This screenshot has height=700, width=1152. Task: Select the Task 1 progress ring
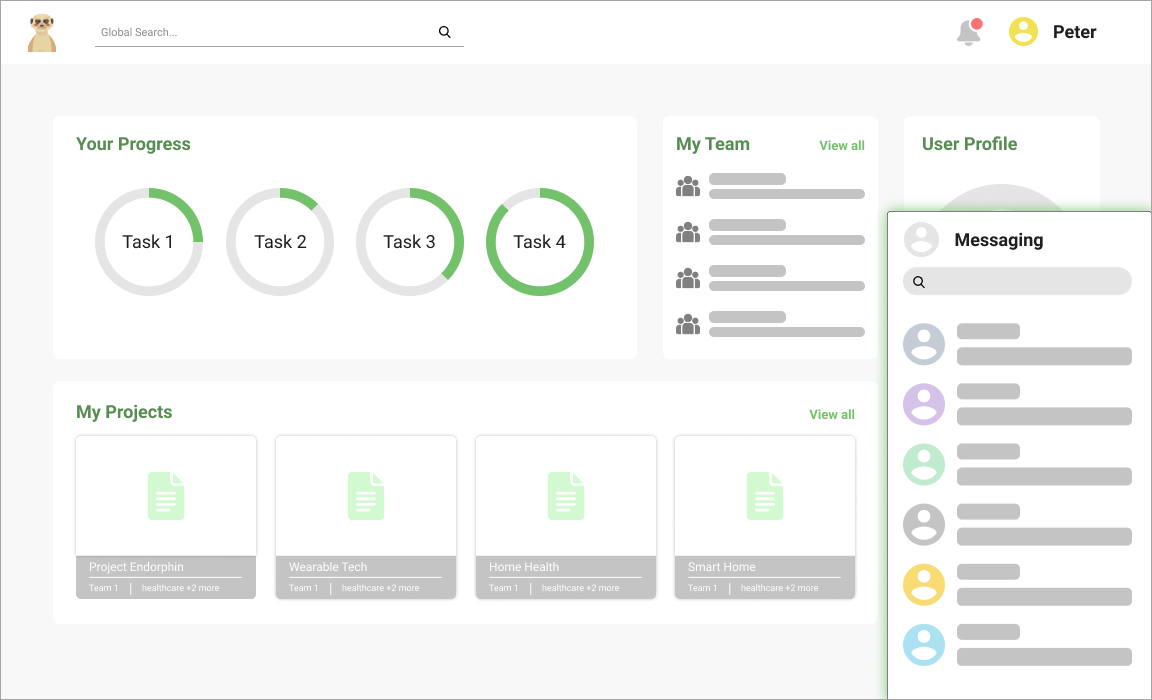pyautogui.click(x=149, y=242)
